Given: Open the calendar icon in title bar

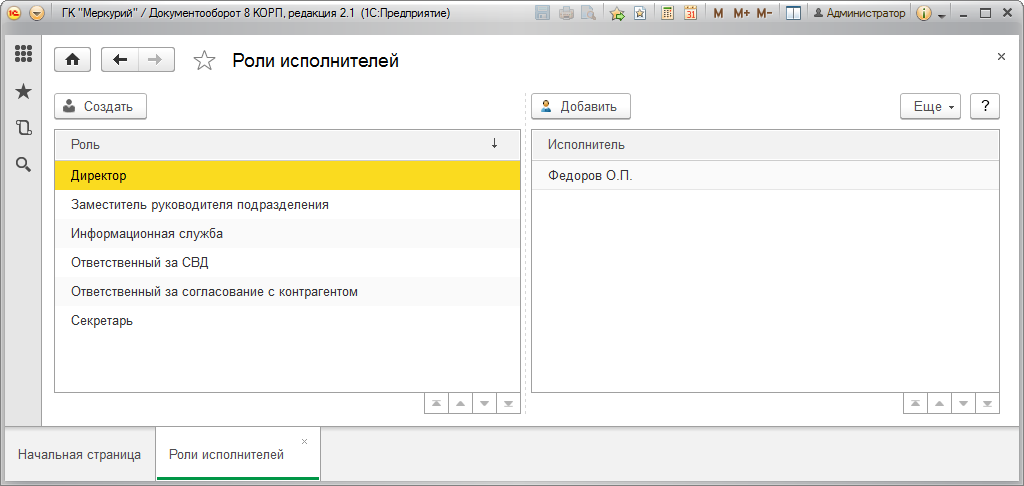Looking at the screenshot, I should [x=690, y=12].
